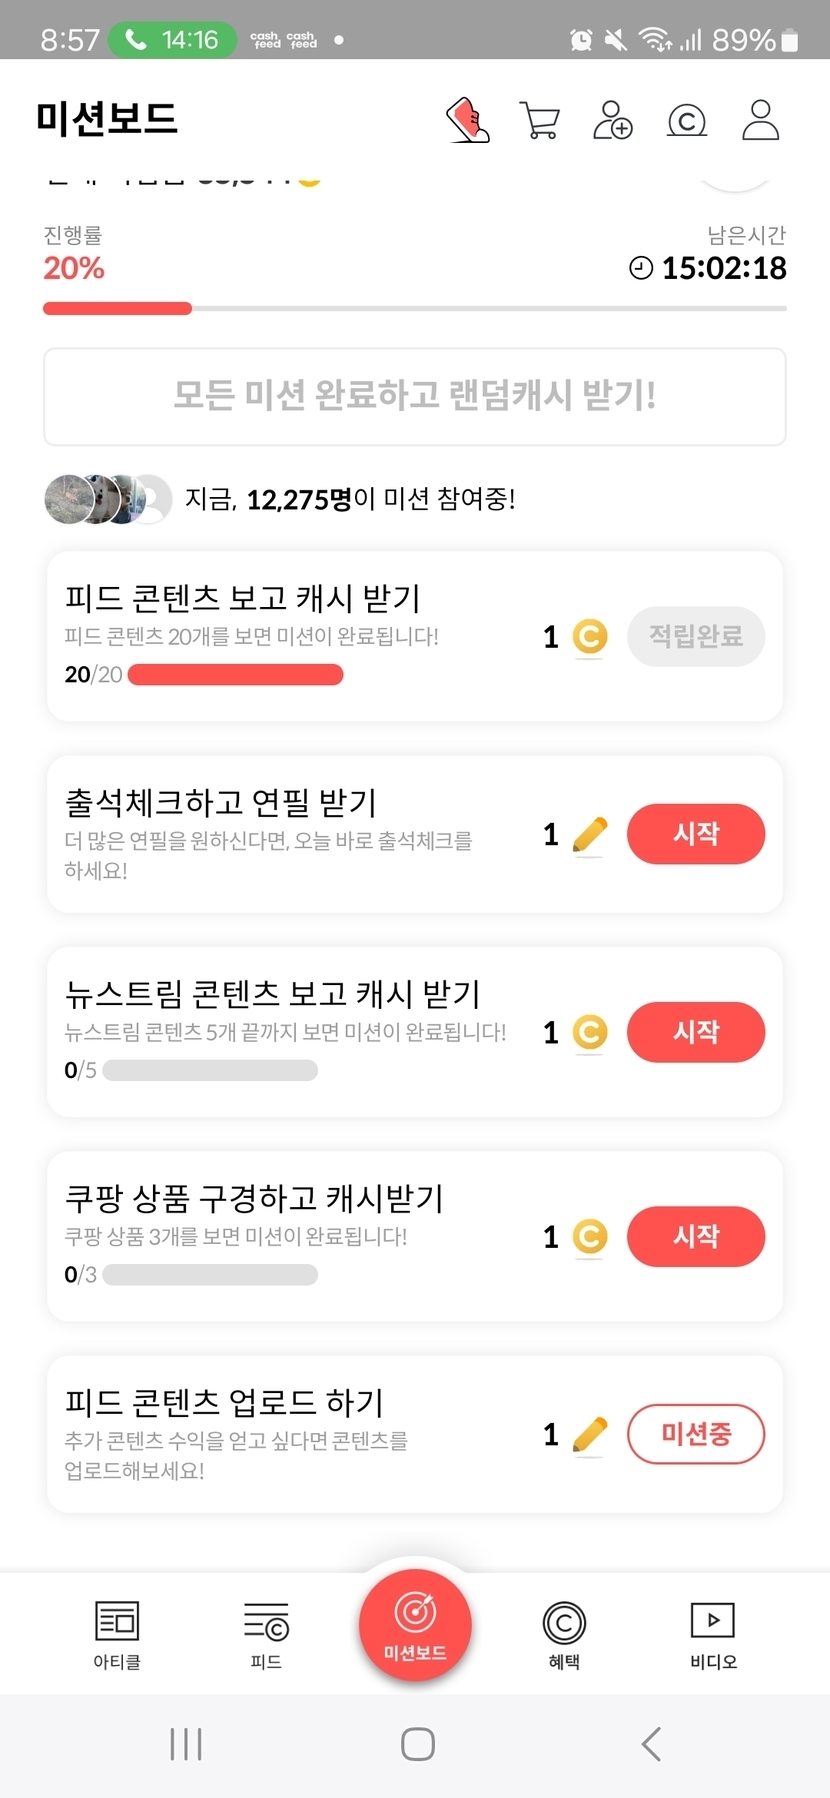Tap the red overall progress bar
The image size is (830, 1798).
point(118,309)
